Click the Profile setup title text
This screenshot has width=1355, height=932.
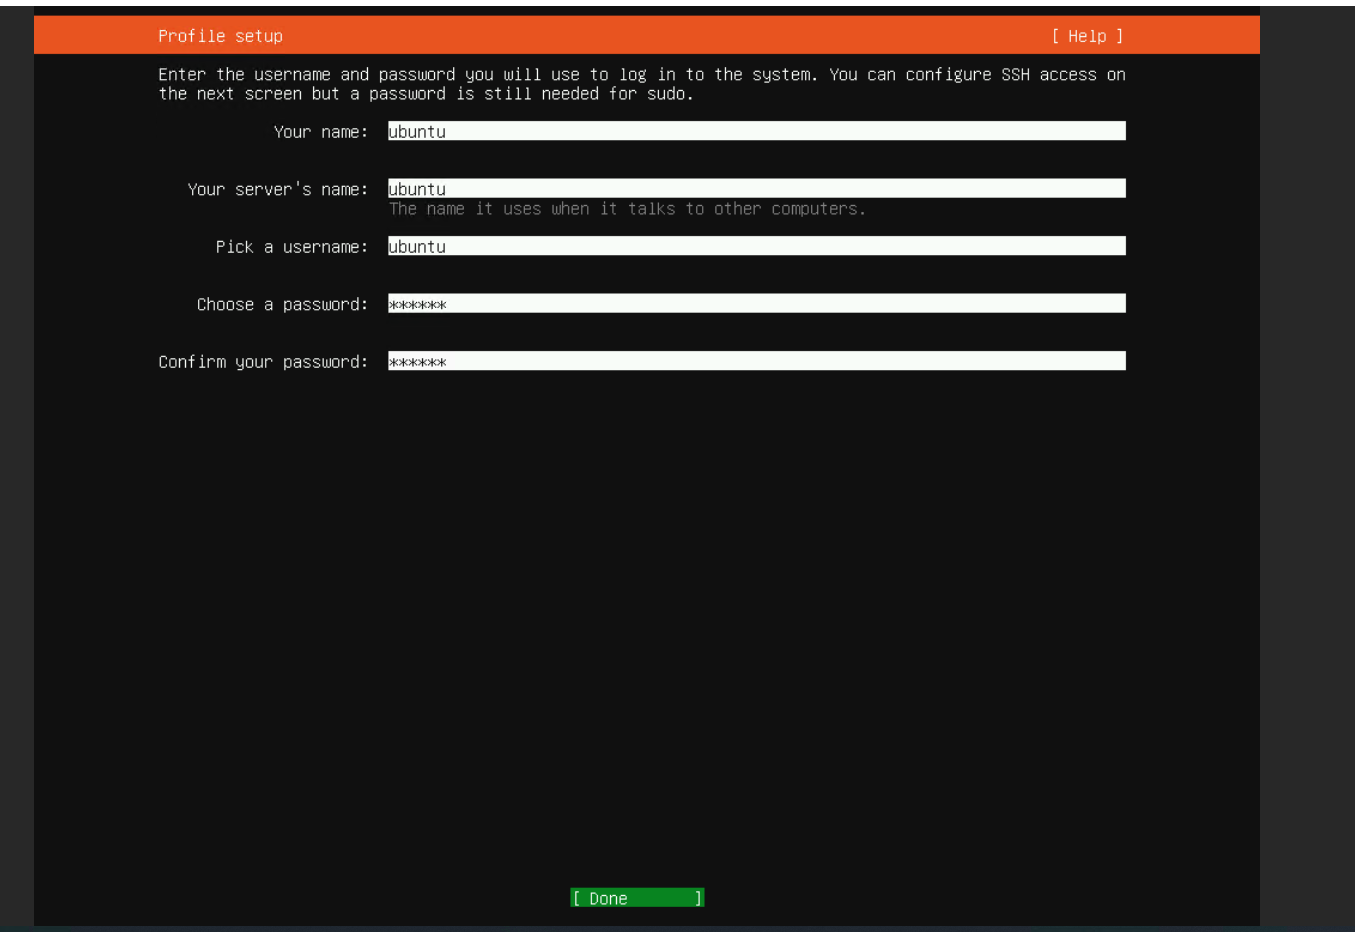(x=220, y=36)
